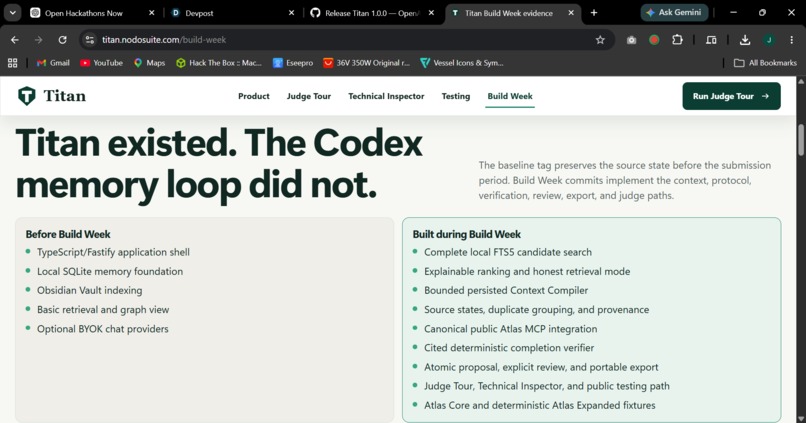
Task: Click the page vertical scrollbar thumb
Action: point(801,139)
